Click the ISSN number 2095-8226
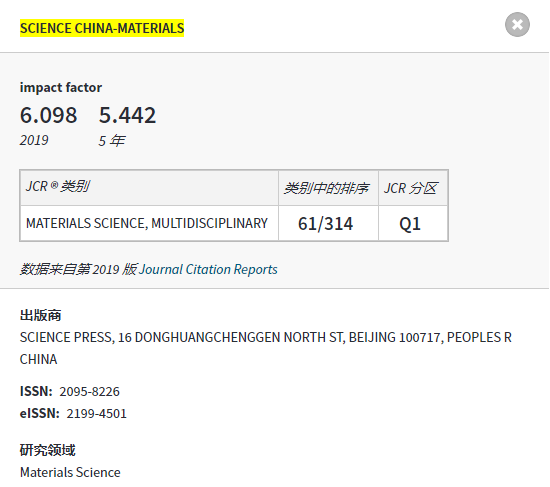Image resolution: width=550 pixels, height=487 pixels. click(x=89, y=392)
